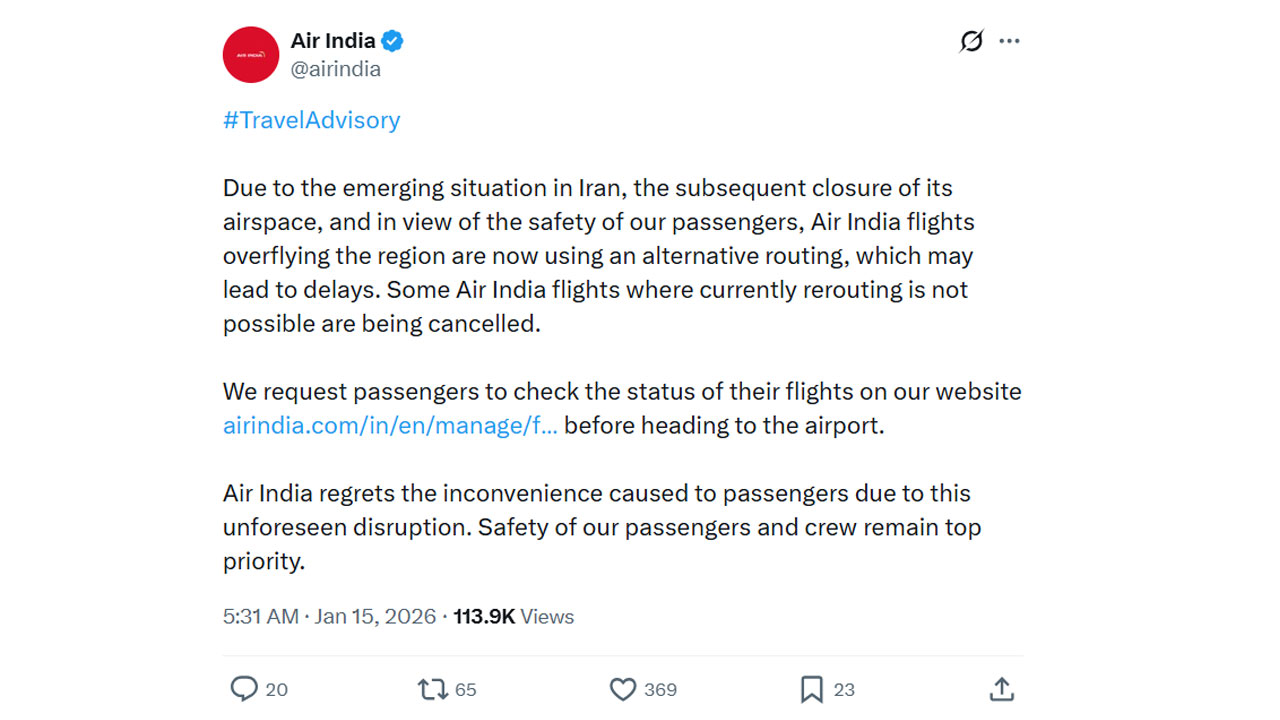Like the post with the heart icon

(623, 688)
